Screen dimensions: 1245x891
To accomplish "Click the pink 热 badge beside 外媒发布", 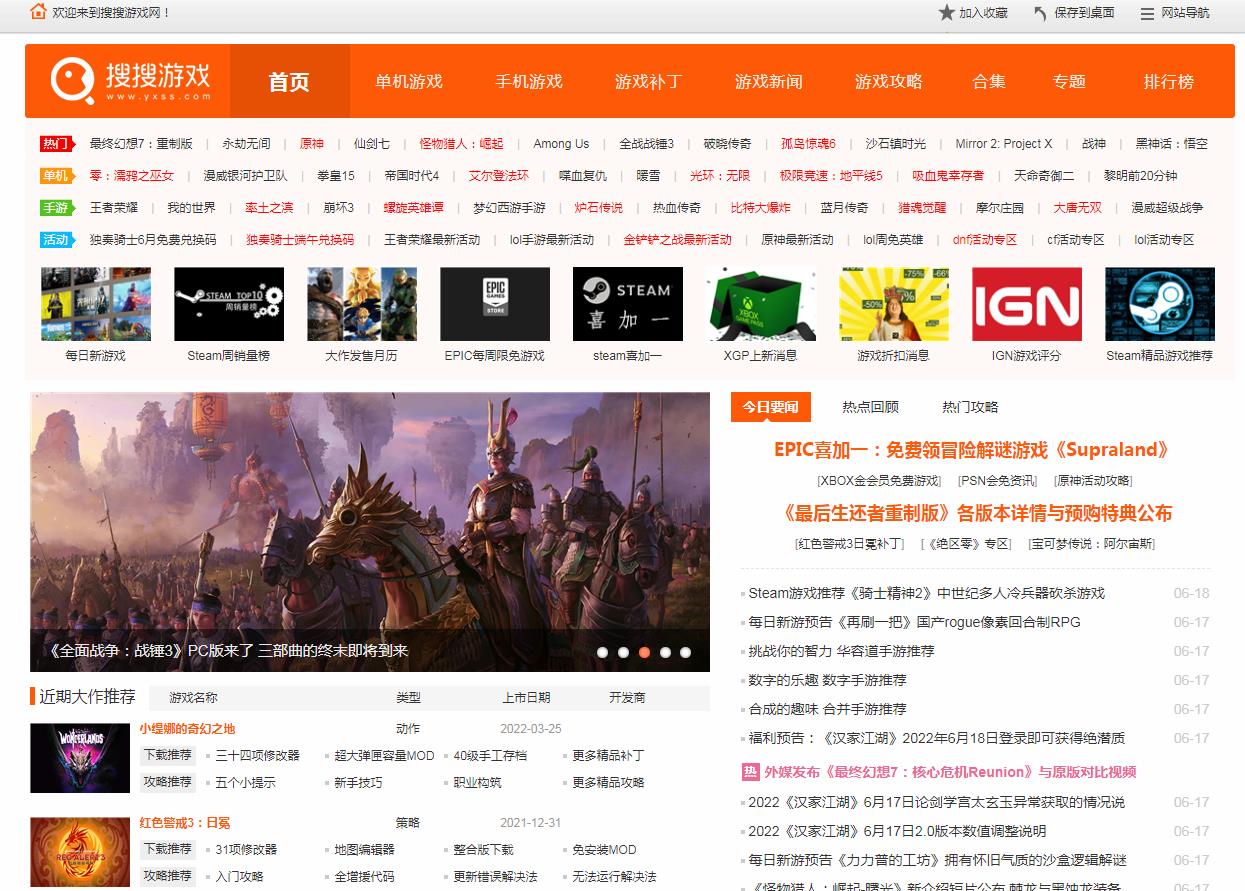I will coord(750,772).
